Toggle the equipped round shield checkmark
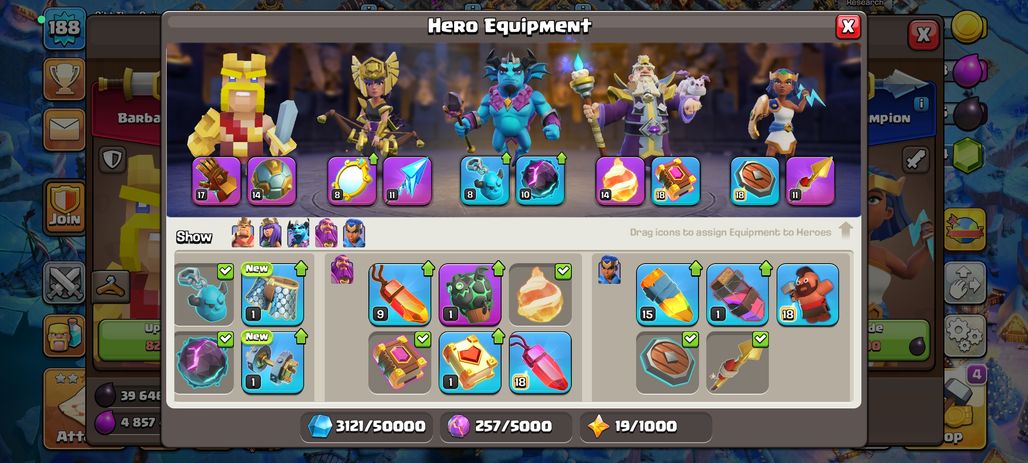Screen dimensions: 1028x463 click(x=690, y=339)
